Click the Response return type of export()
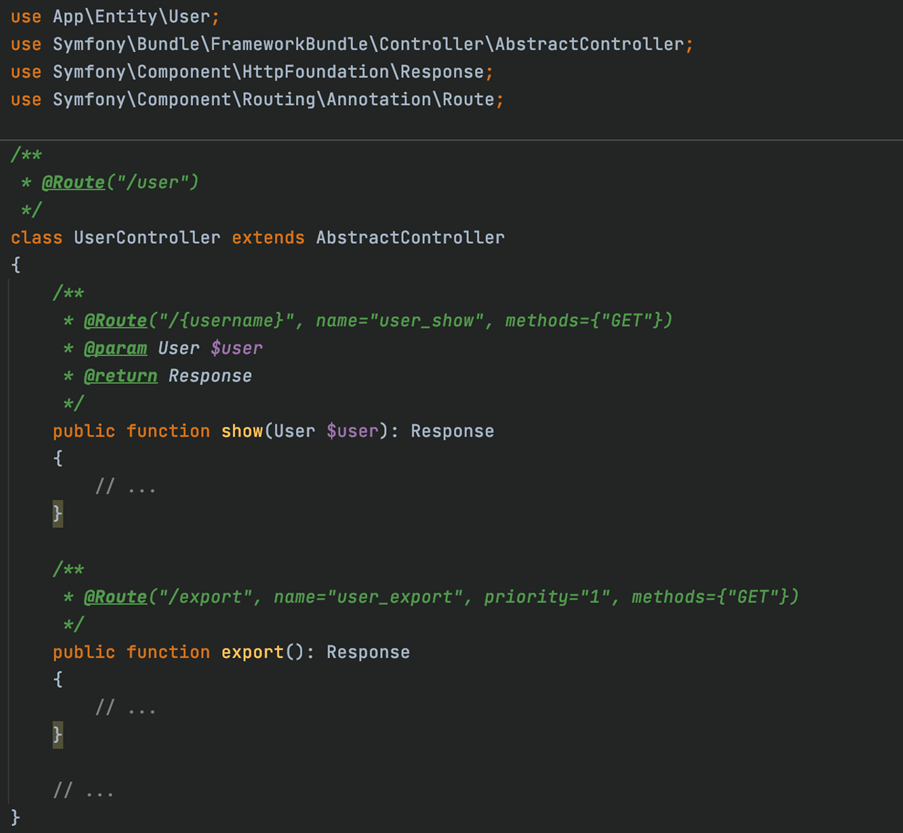 click(368, 653)
